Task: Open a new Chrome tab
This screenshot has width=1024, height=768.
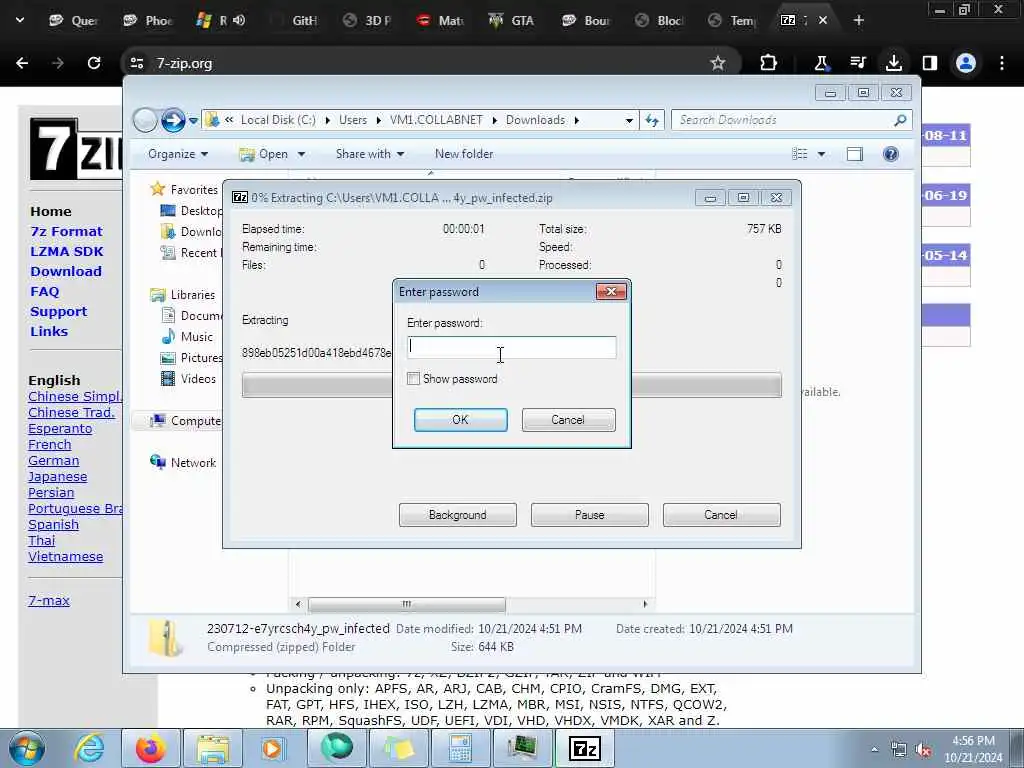Action: 858,20
